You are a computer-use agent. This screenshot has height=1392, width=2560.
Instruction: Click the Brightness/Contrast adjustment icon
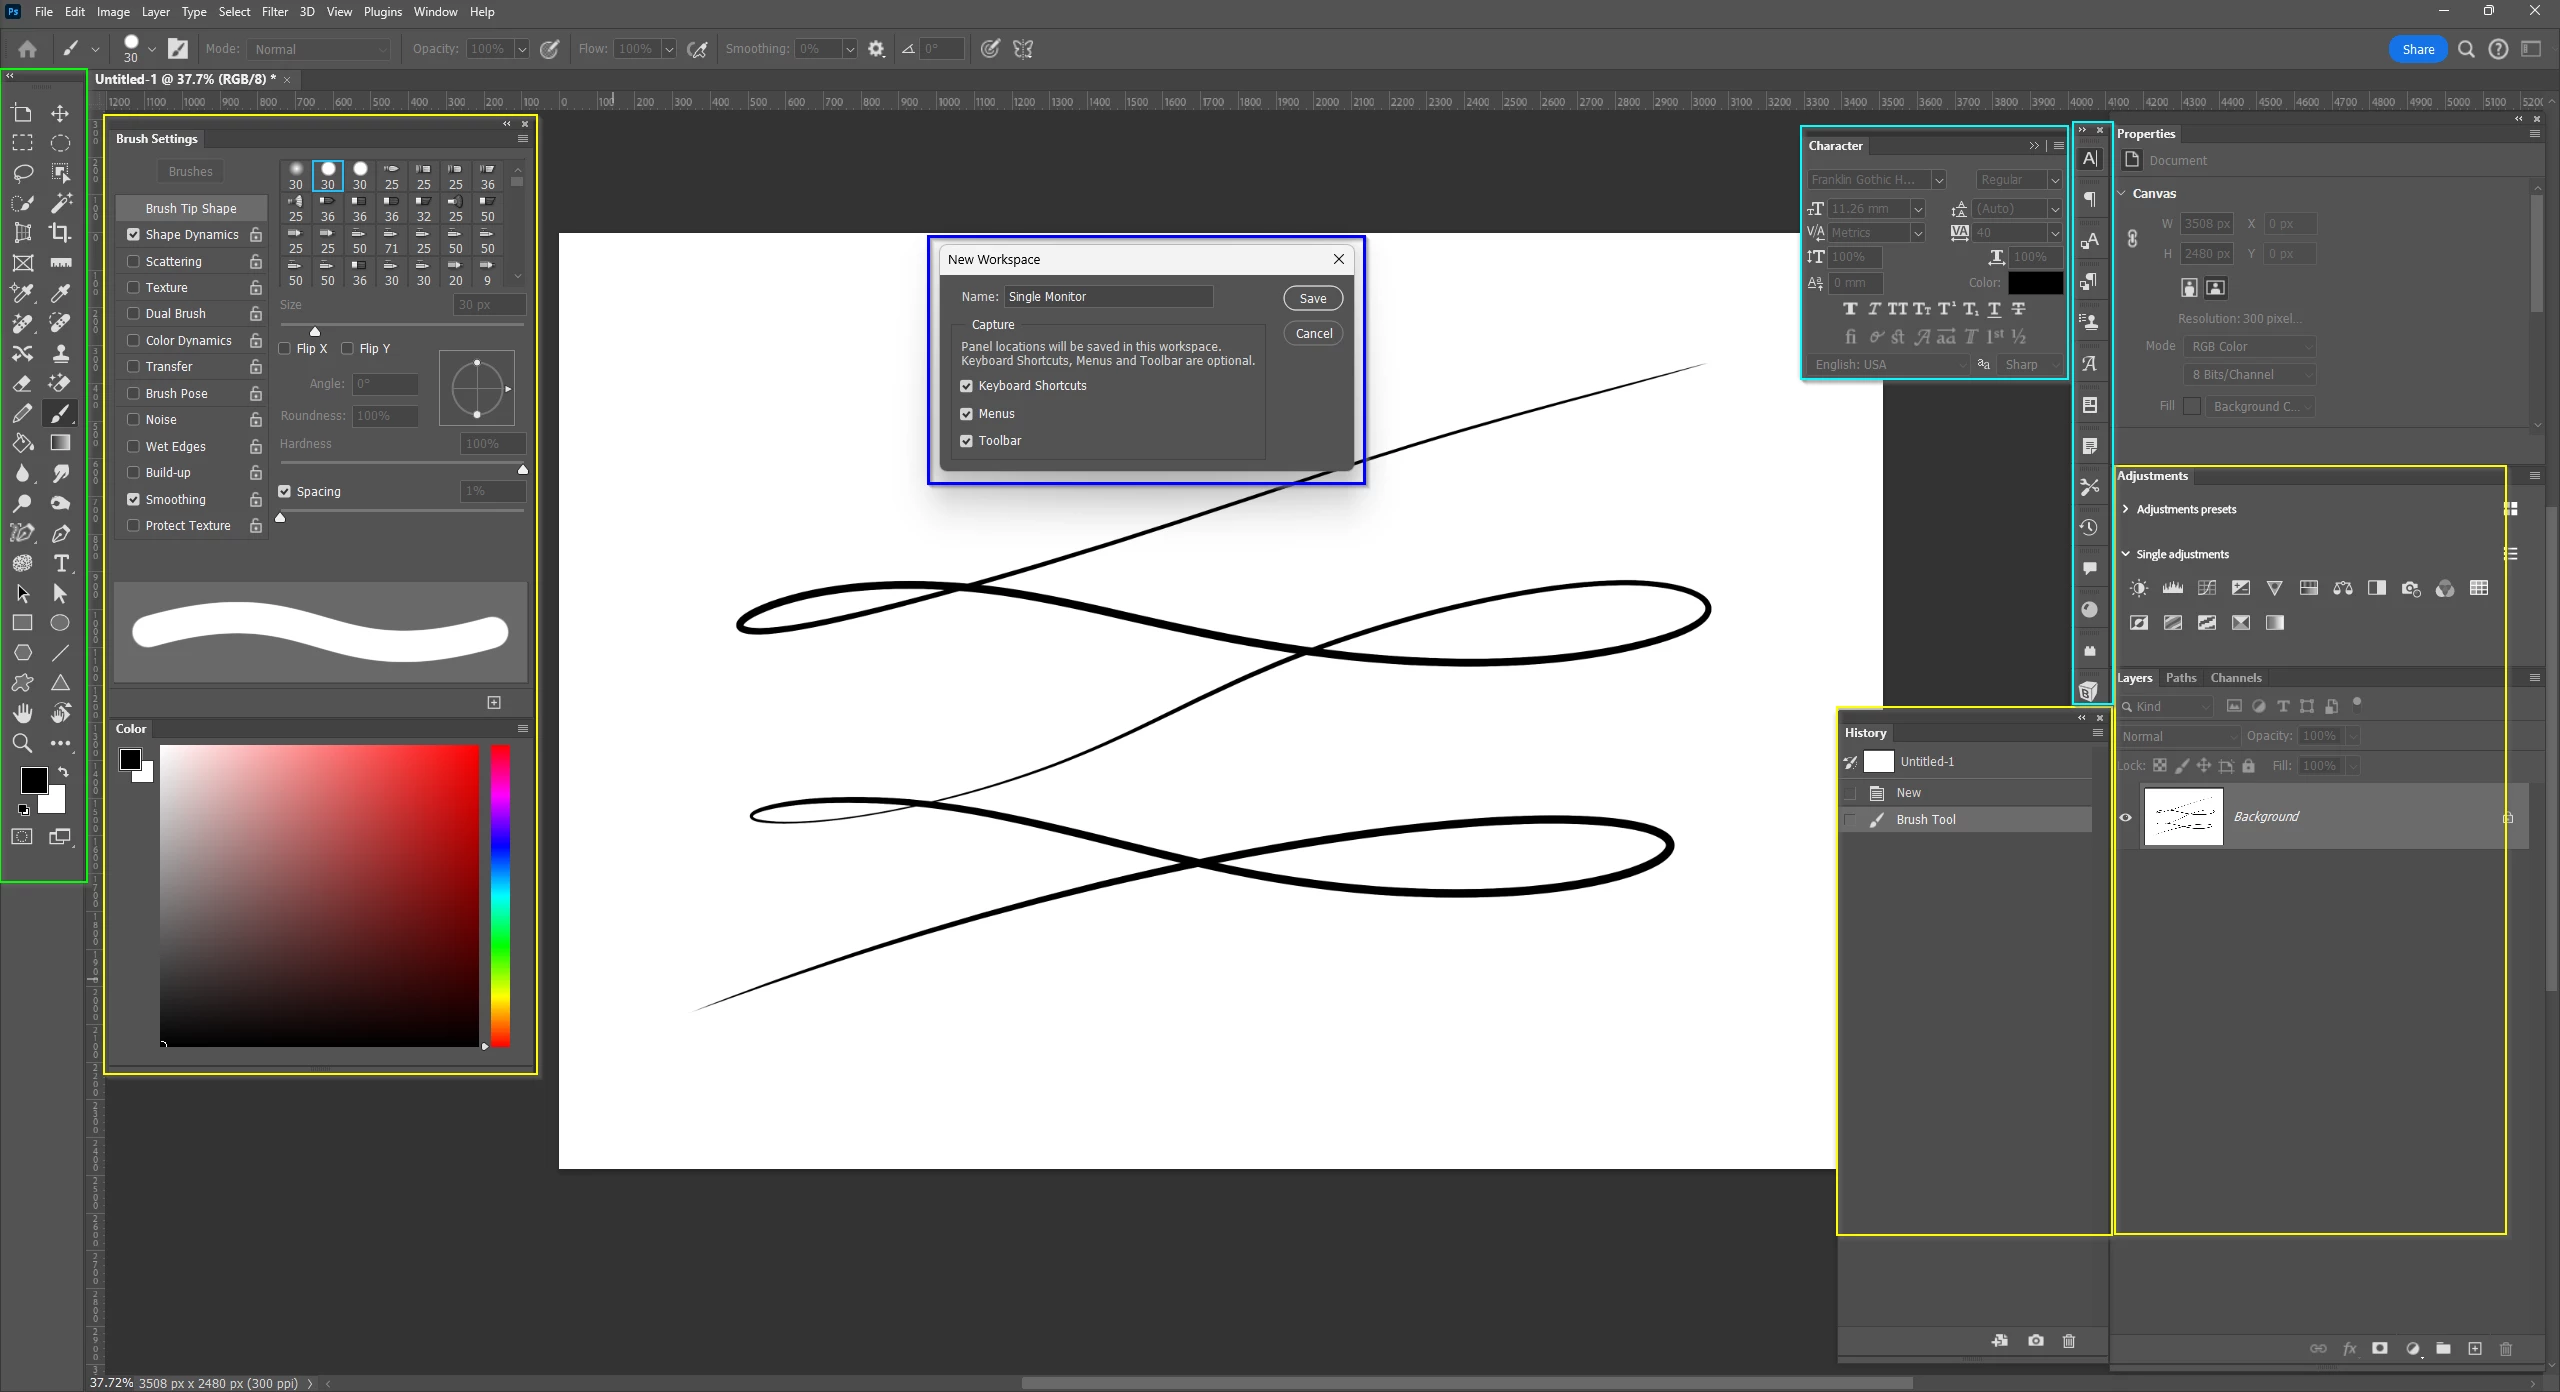point(2138,589)
